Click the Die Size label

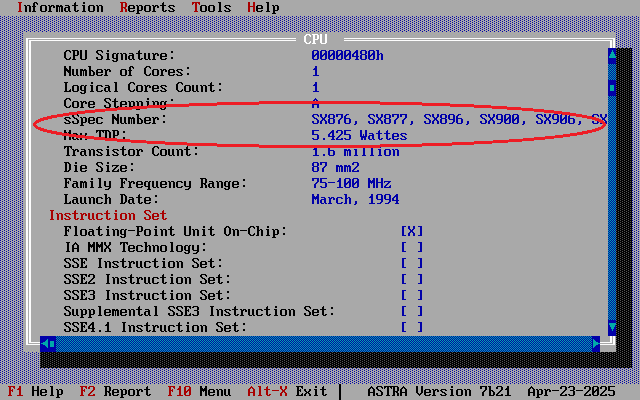[x=99, y=167]
